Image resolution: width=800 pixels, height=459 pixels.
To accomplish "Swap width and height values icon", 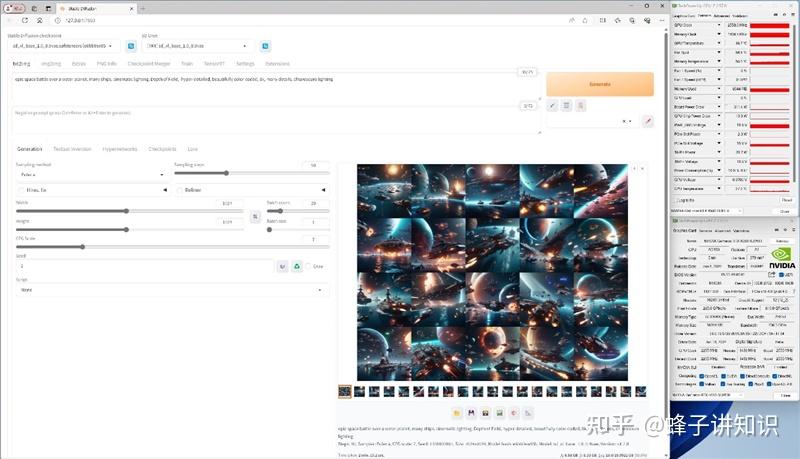I will [255, 217].
